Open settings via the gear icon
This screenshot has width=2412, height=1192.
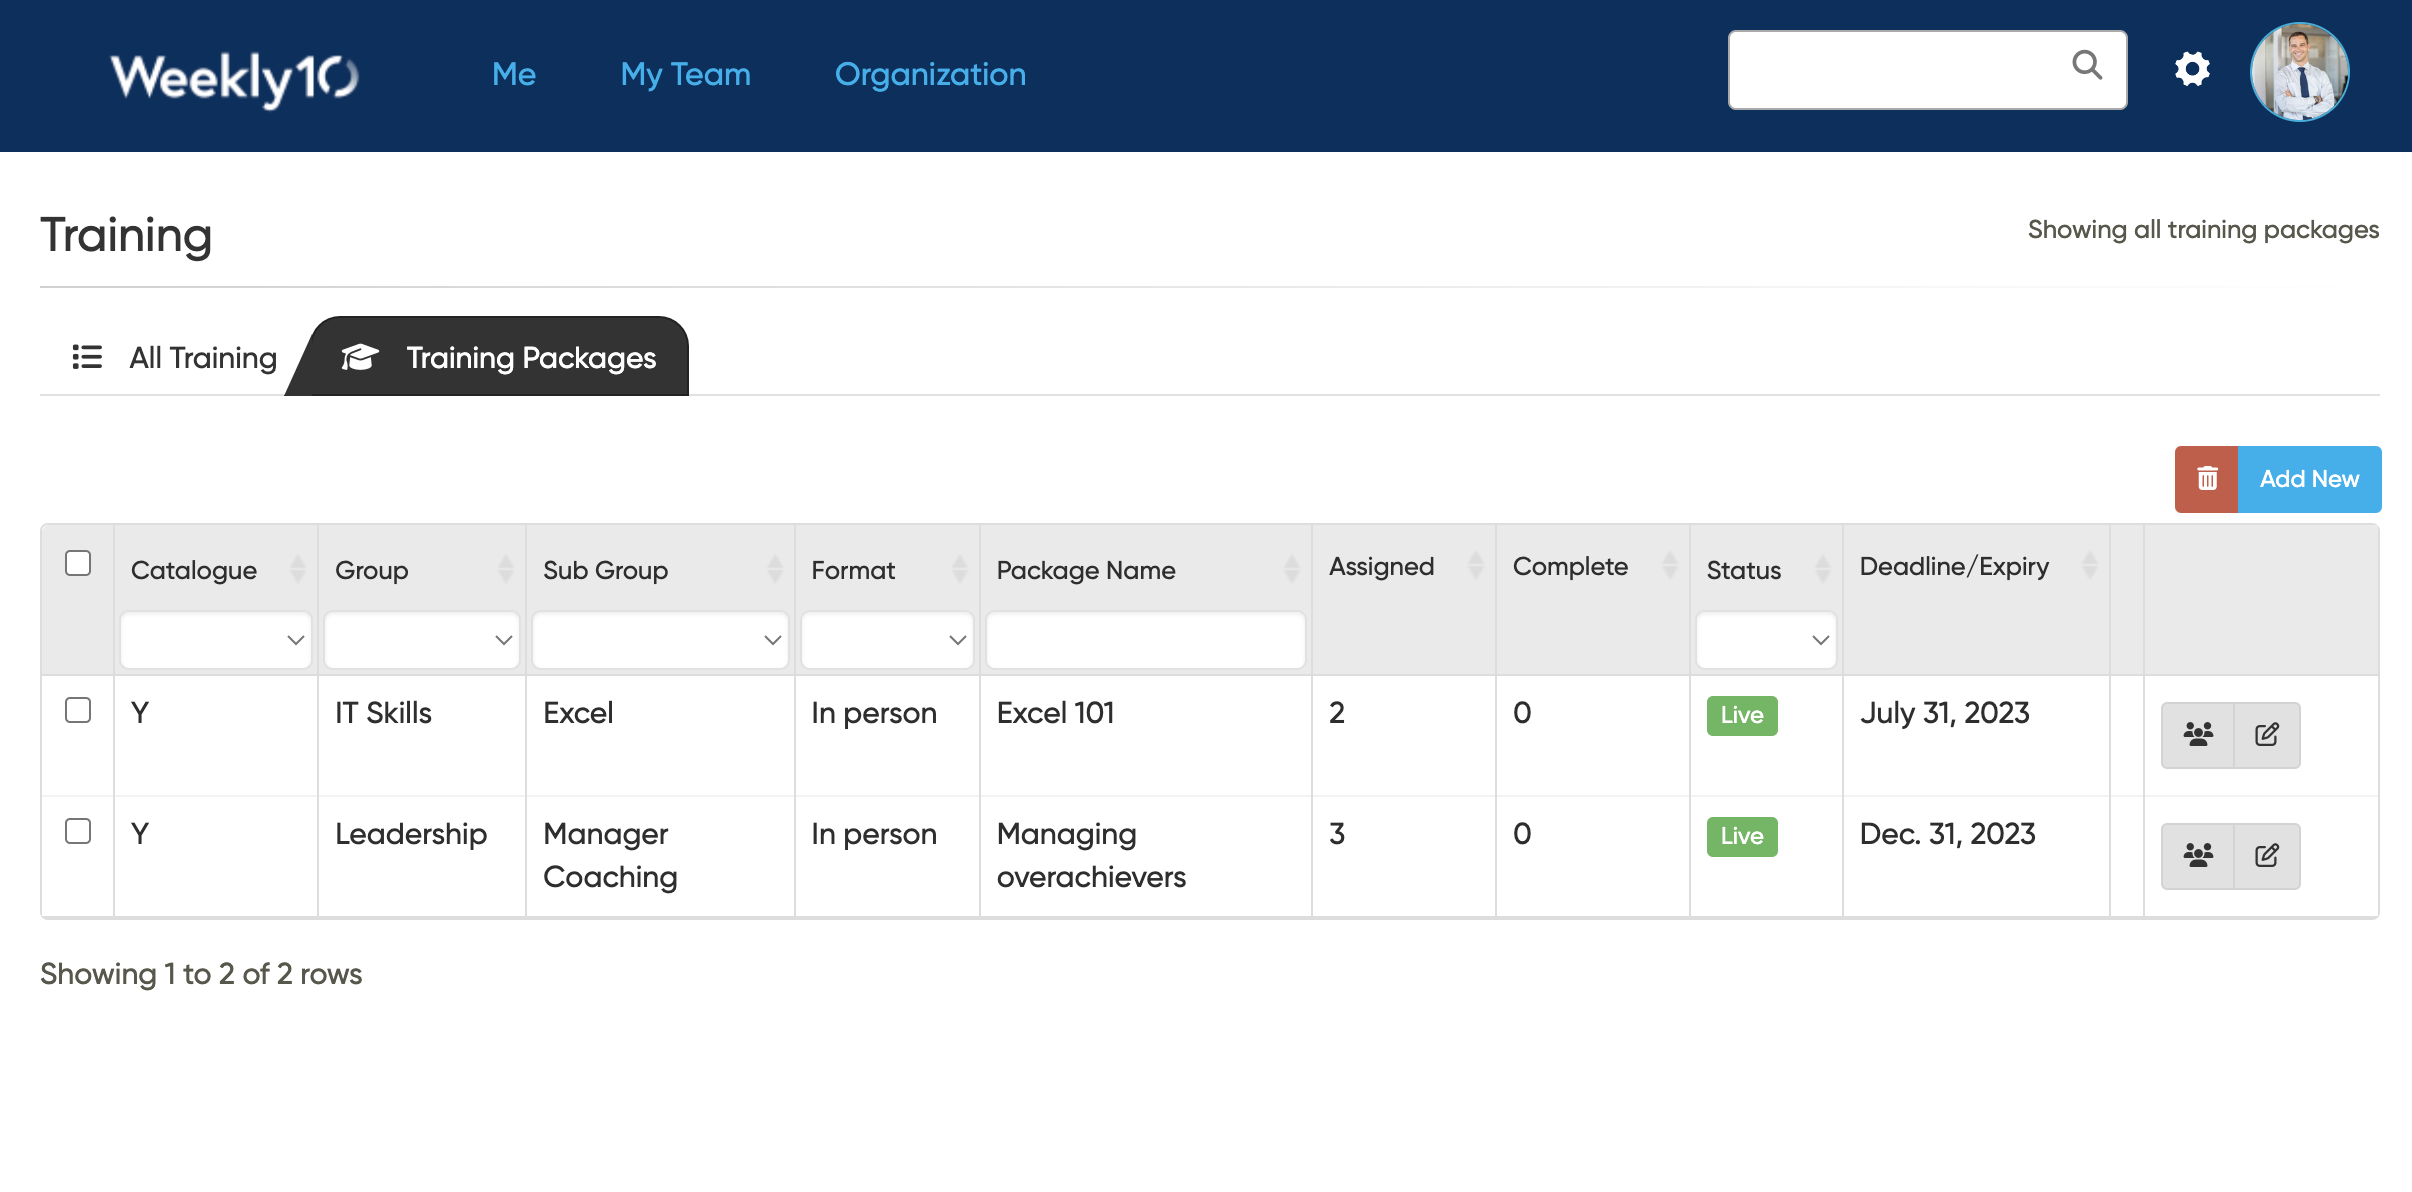2191,70
